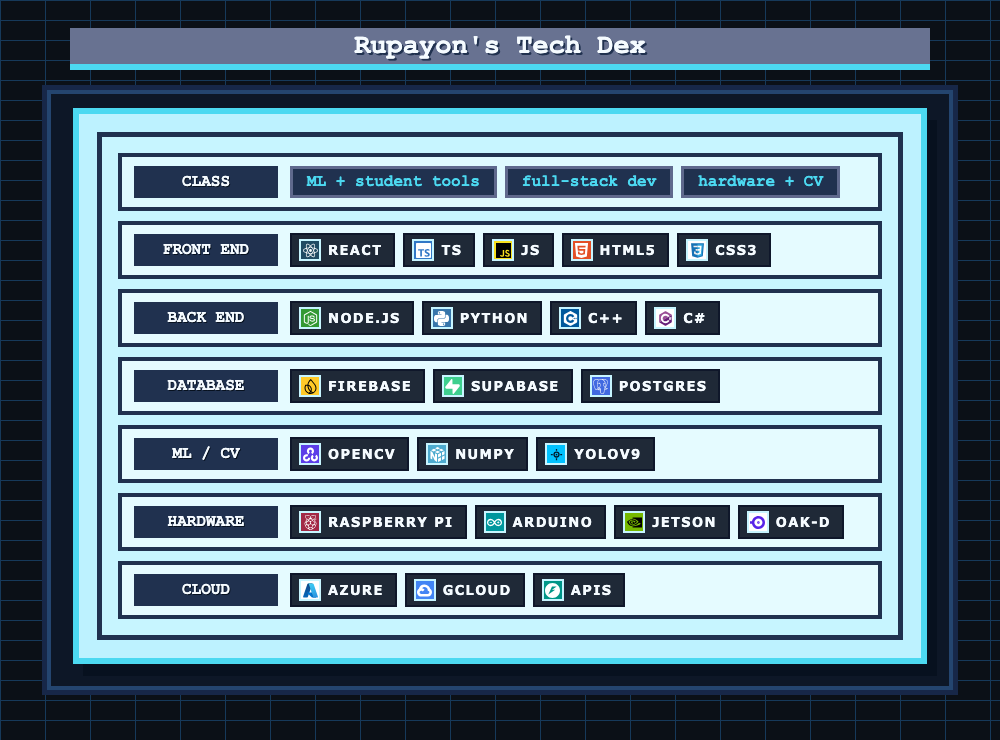Click the blue CSS3 shield icon
1000x740 pixels.
coord(697,250)
